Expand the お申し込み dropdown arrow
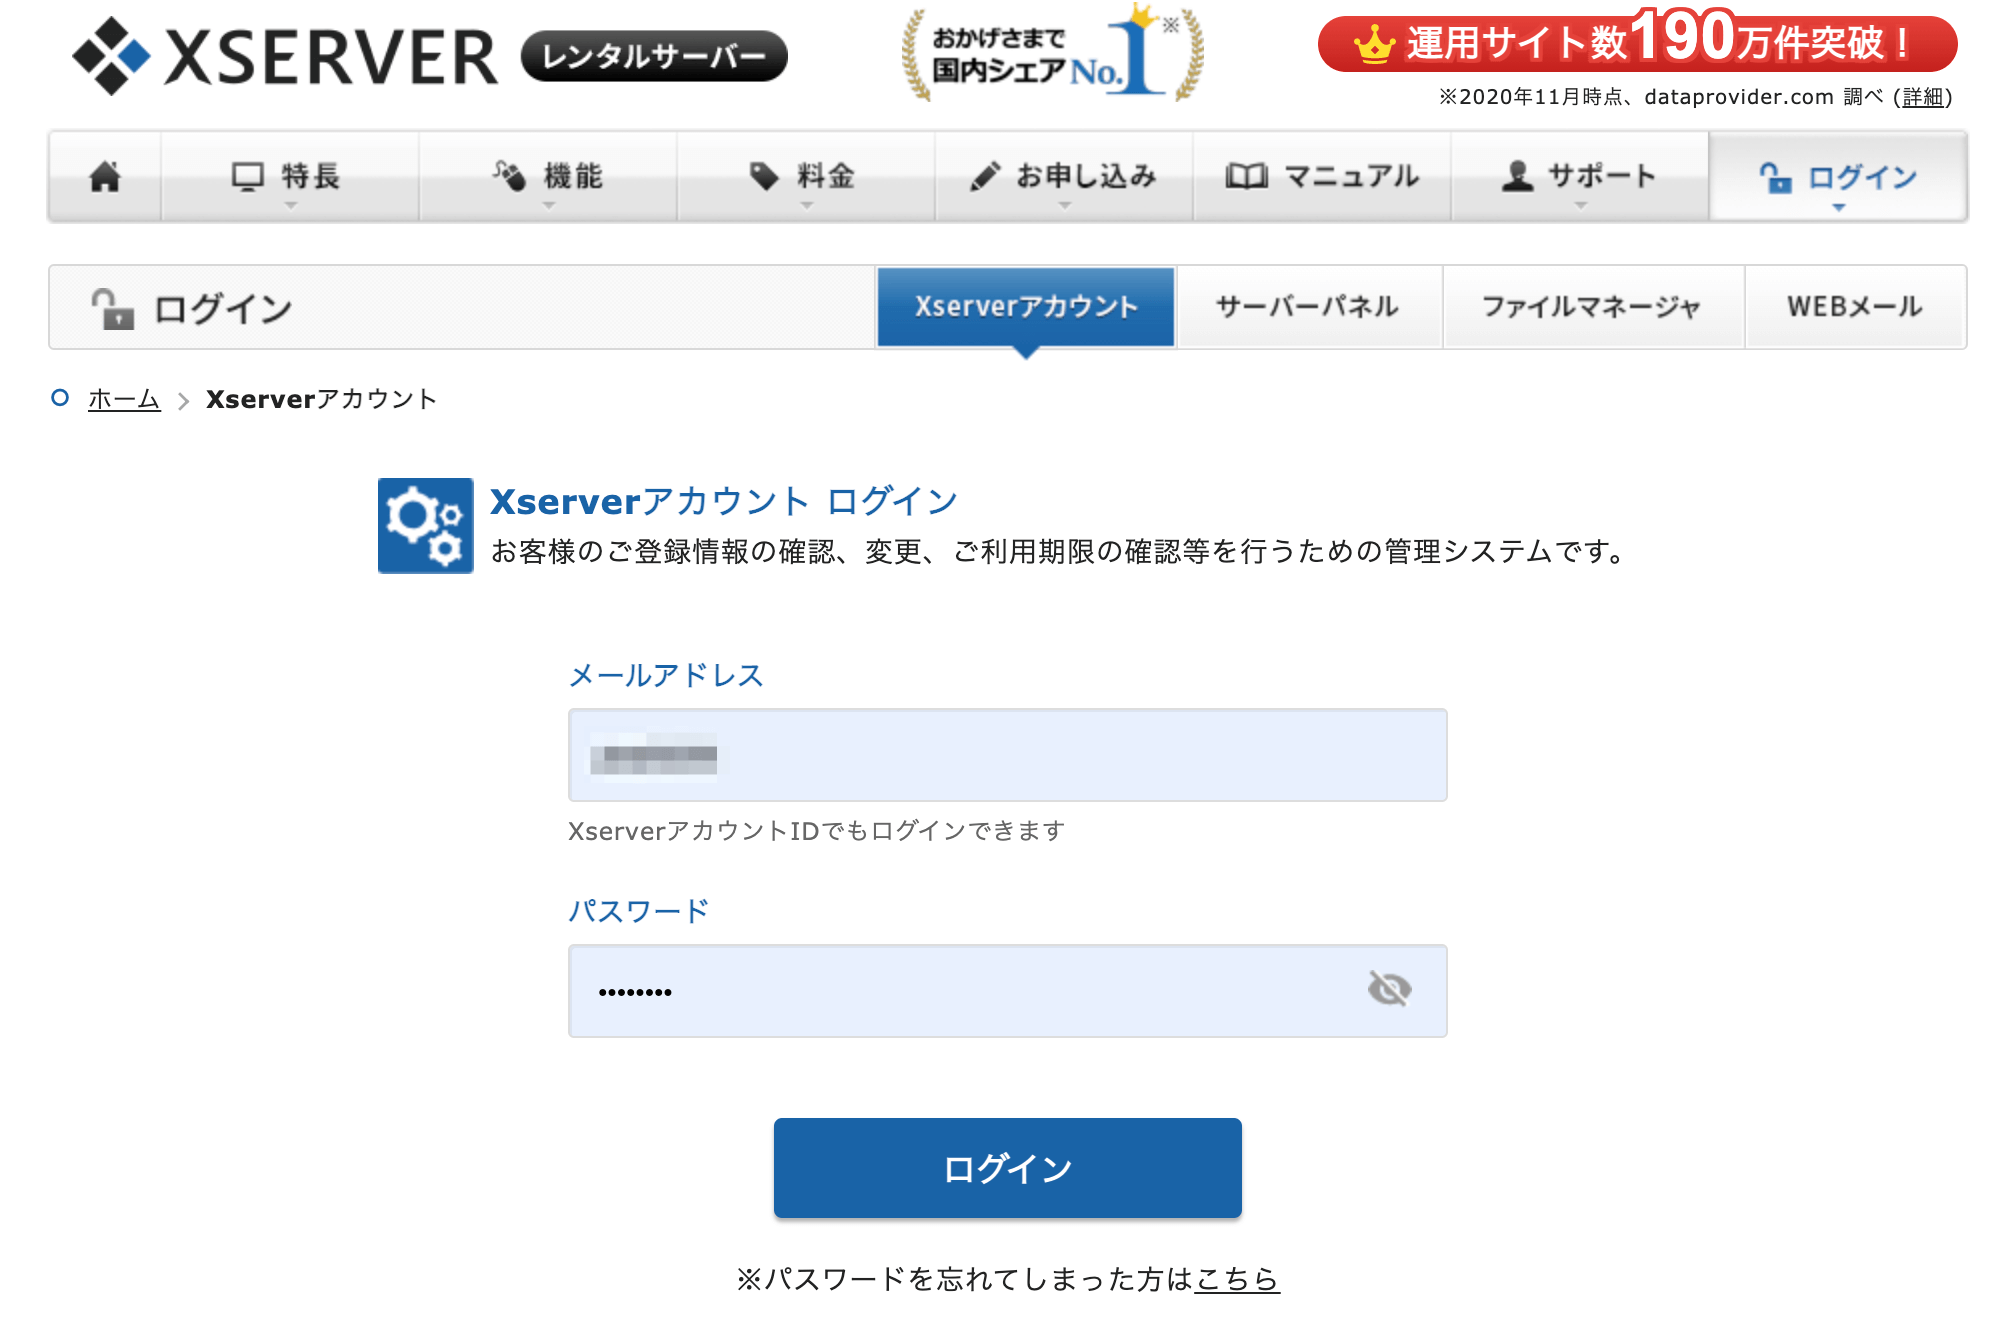The image size is (2010, 1338). (1065, 206)
